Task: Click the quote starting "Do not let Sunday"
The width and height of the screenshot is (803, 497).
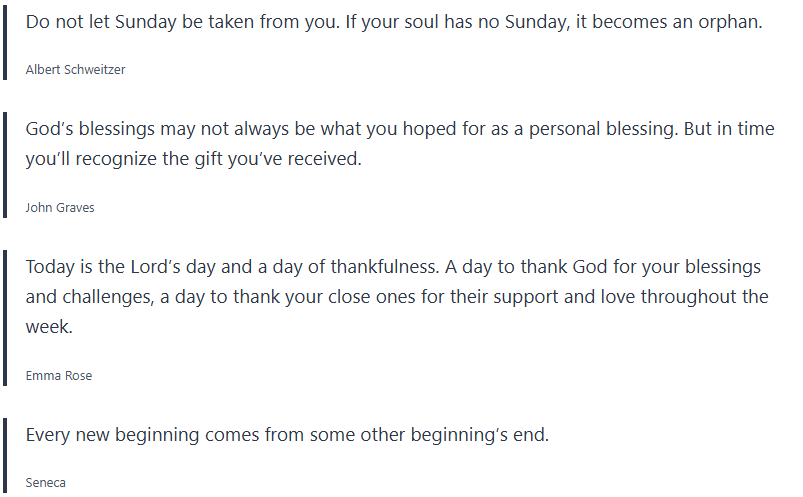Action: (394, 22)
